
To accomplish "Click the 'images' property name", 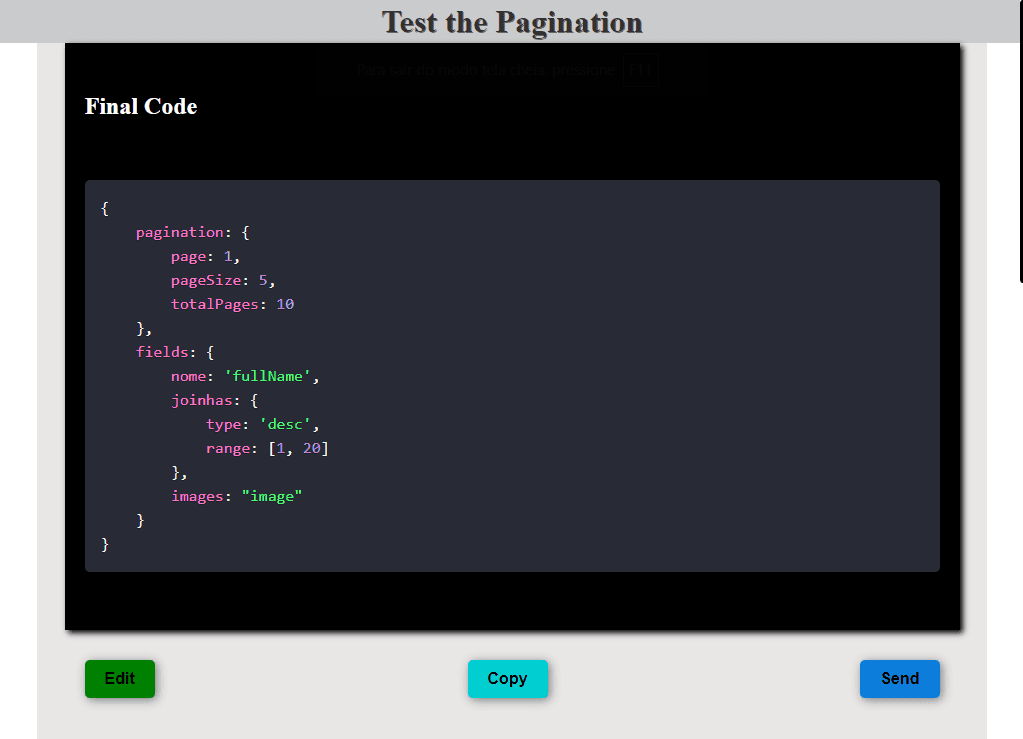I will [197, 497].
